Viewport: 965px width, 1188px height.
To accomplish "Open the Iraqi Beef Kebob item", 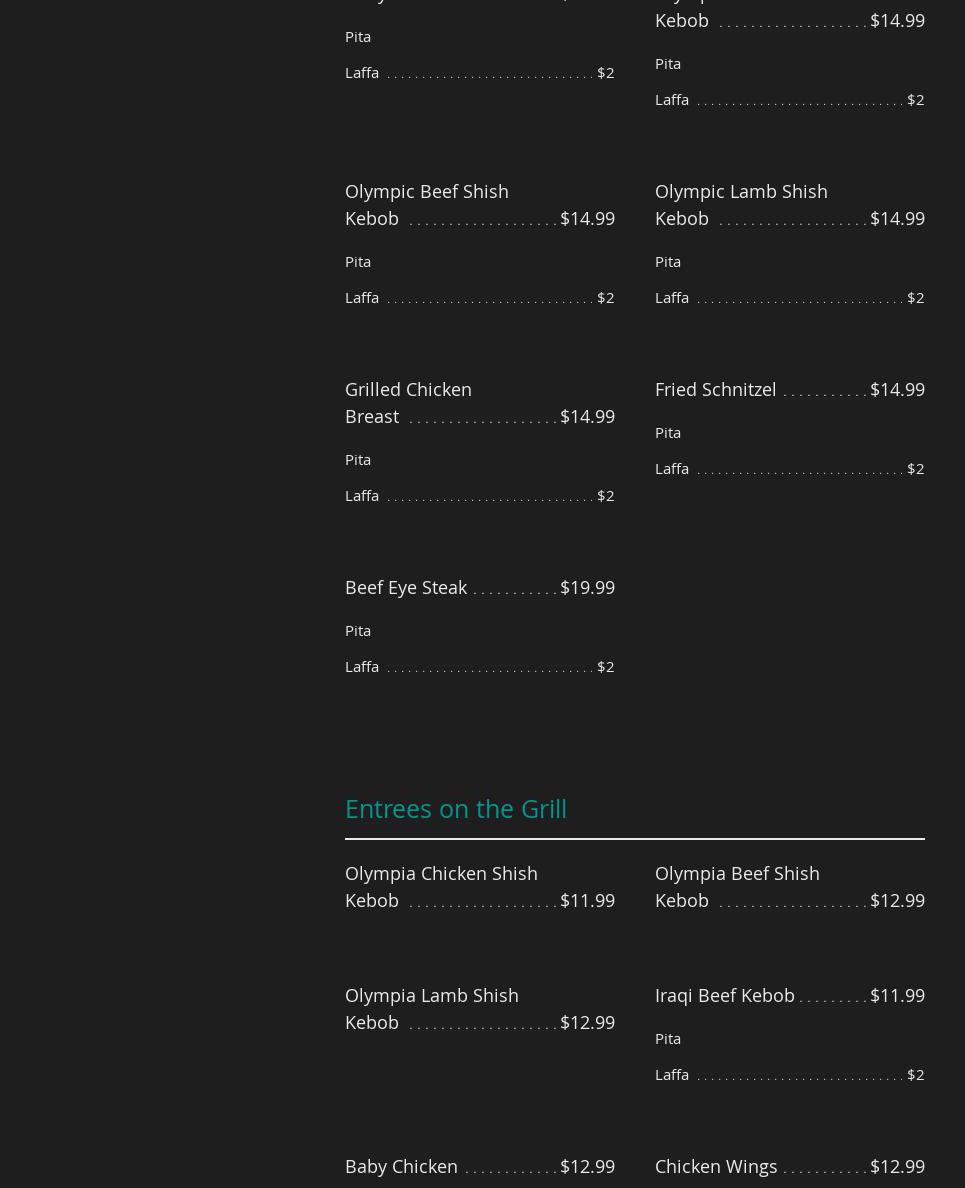I will tap(725, 995).
